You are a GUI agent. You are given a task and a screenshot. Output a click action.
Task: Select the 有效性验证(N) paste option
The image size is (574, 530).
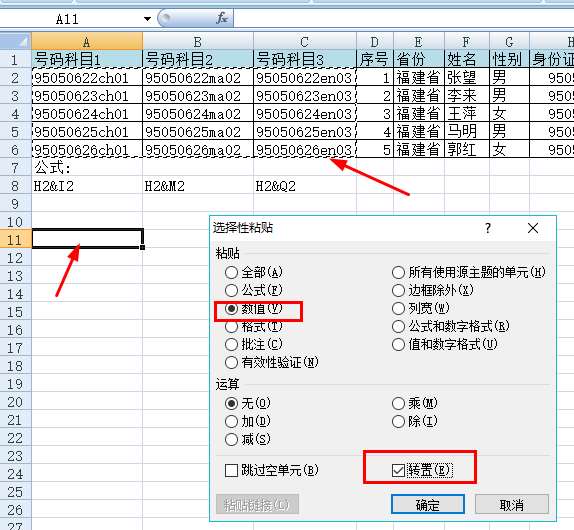(x=272, y=362)
